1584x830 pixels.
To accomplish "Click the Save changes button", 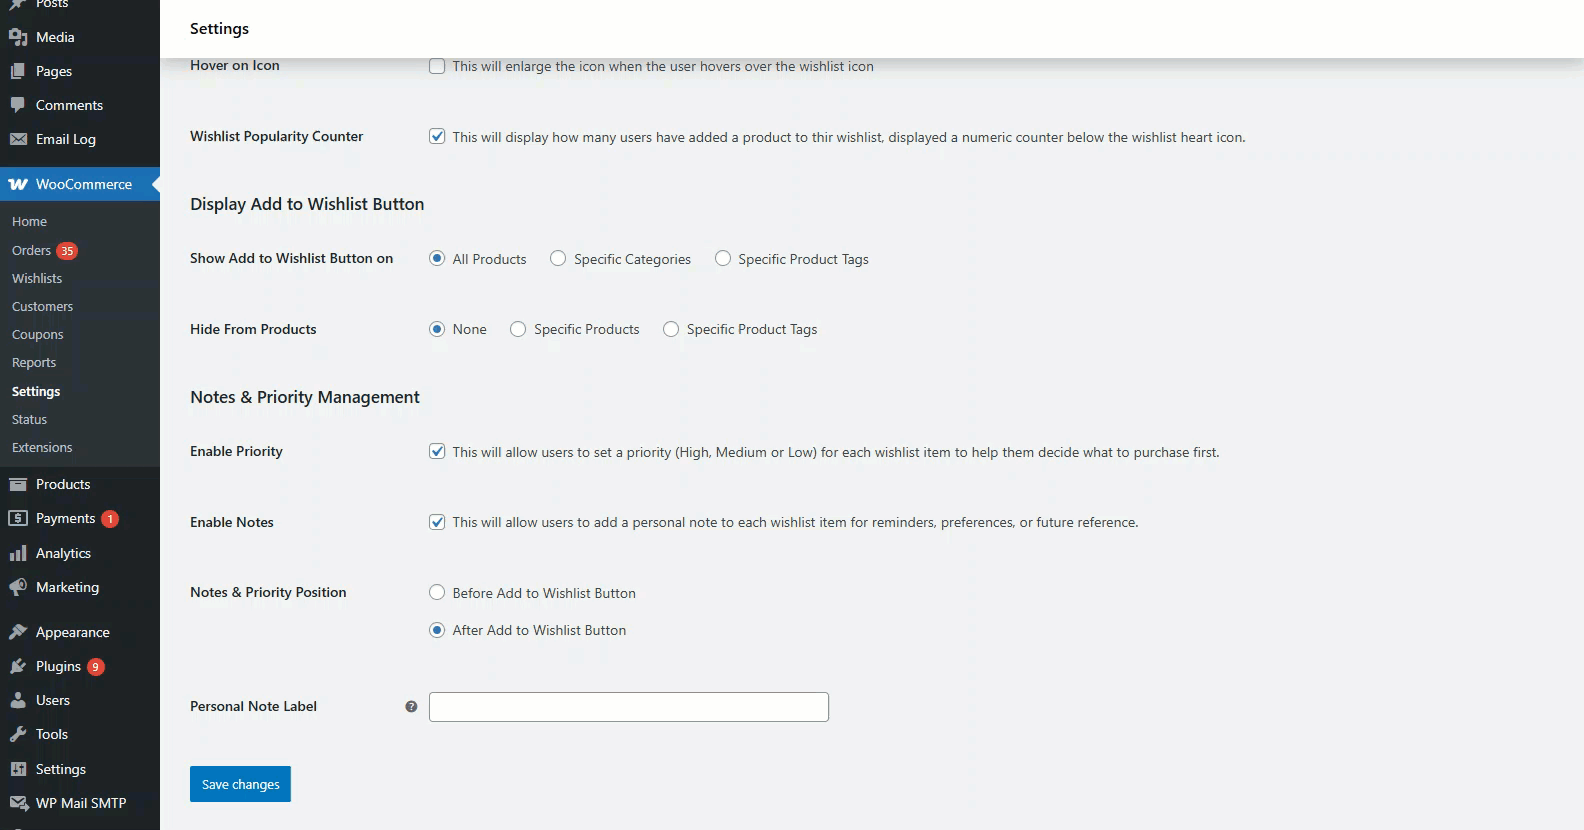I will [x=240, y=784].
